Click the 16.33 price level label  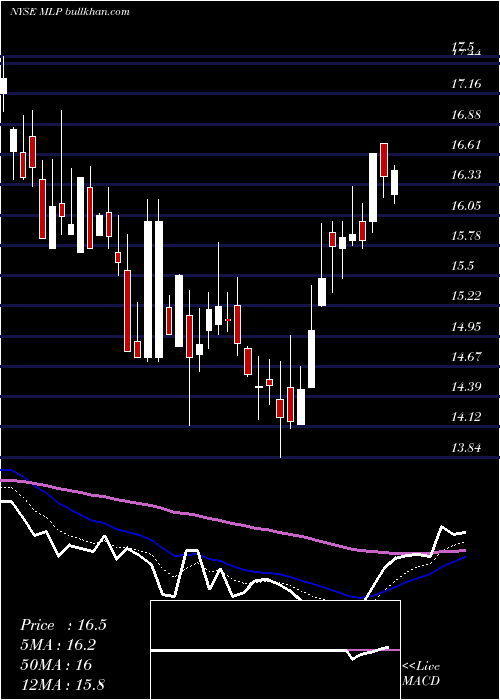466,175
